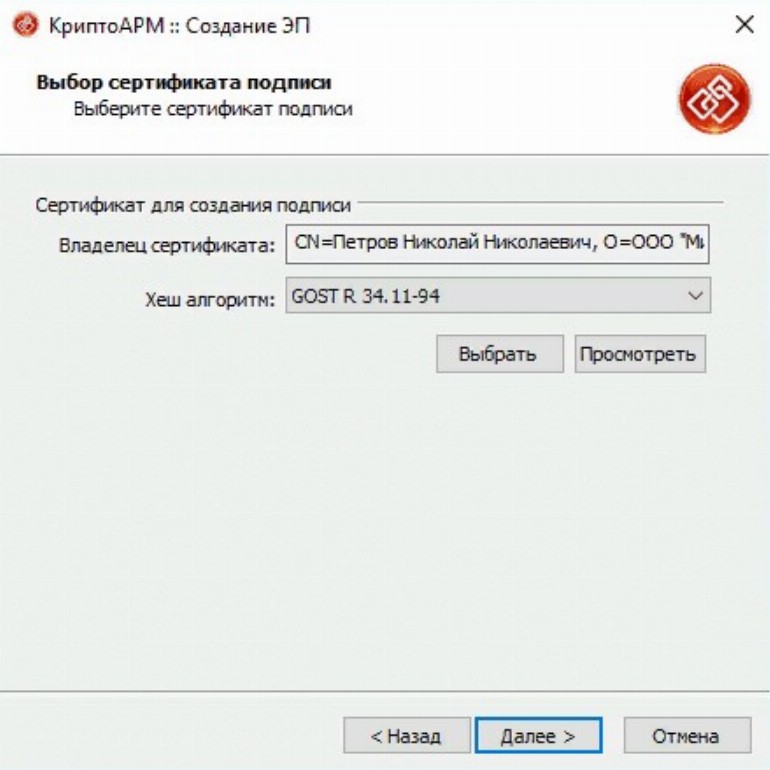770x770 pixels.
Task: Expand hash list via the chevron arrow
Action: coord(695,296)
